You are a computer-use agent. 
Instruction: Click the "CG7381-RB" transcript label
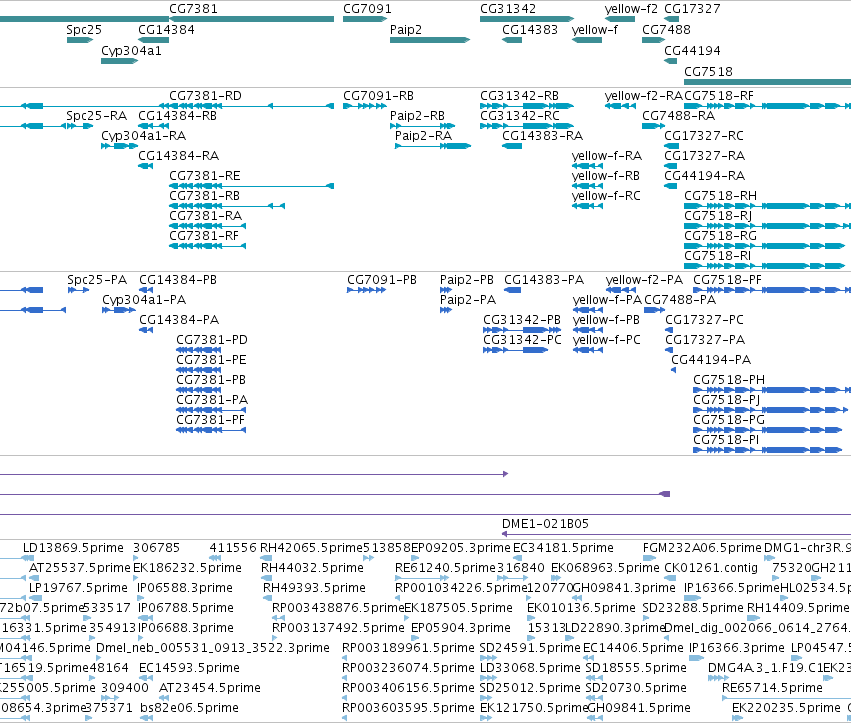[205, 196]
